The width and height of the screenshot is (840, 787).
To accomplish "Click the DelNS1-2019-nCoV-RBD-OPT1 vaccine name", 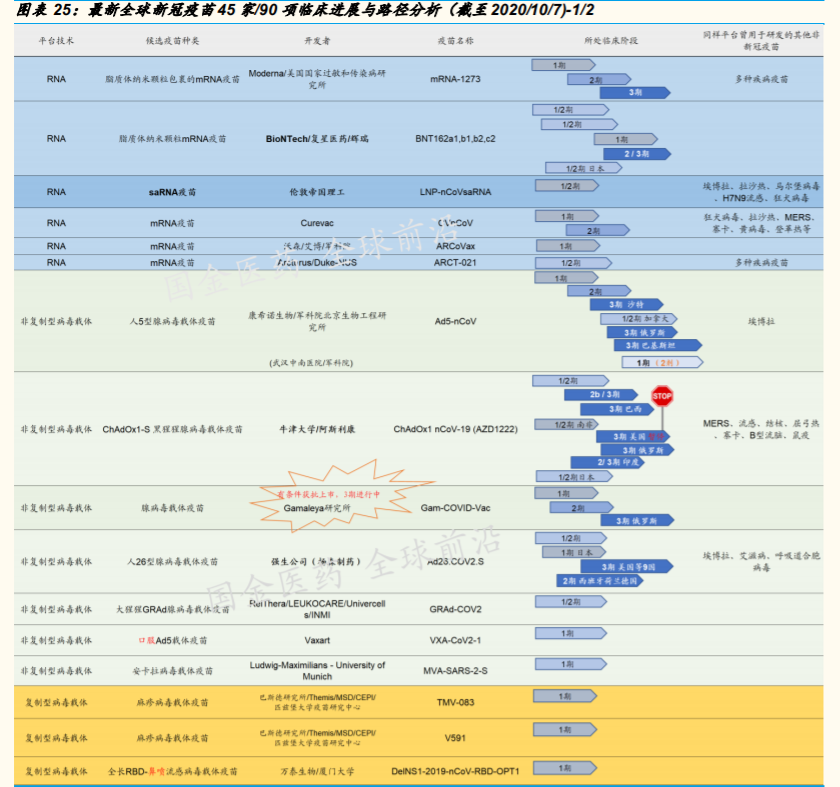I will [x=455, y=771].
